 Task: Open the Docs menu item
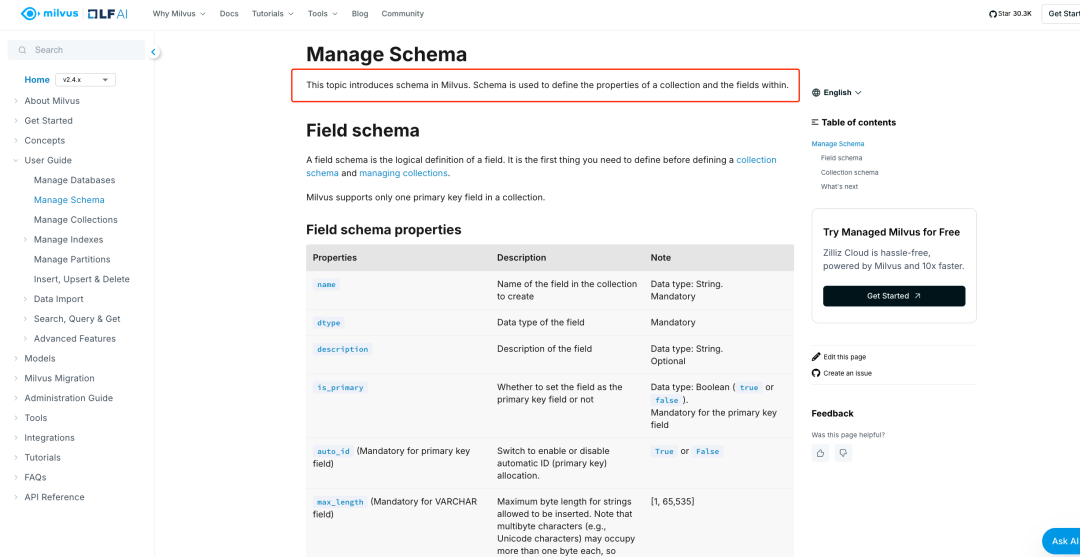[229, 14]
